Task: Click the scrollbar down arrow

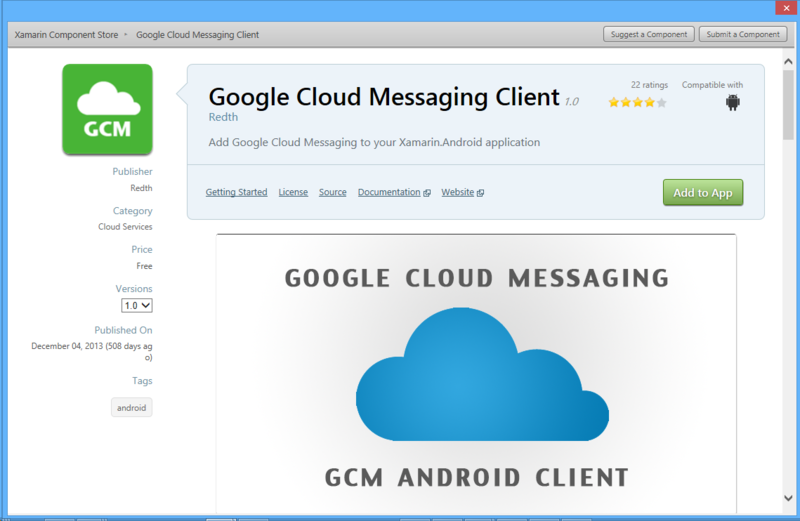Action: pos(788,498)
